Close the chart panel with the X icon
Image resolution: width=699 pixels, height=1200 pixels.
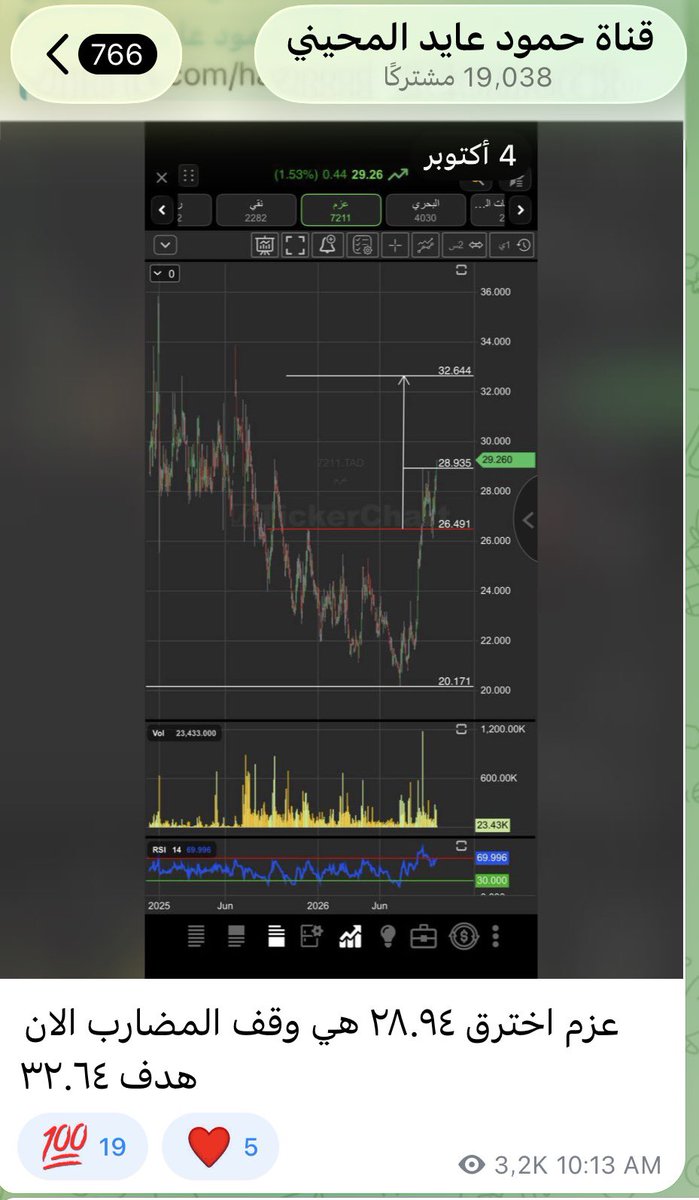pyautogui.click(x=162, y=178)
